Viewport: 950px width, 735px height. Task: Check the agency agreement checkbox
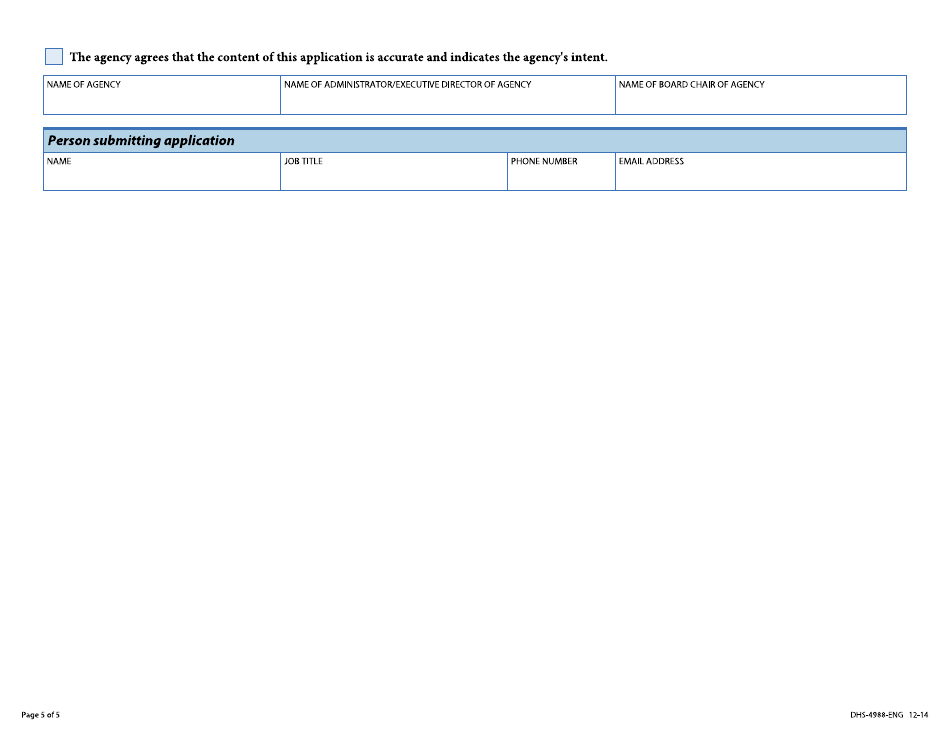coord(53,56)
